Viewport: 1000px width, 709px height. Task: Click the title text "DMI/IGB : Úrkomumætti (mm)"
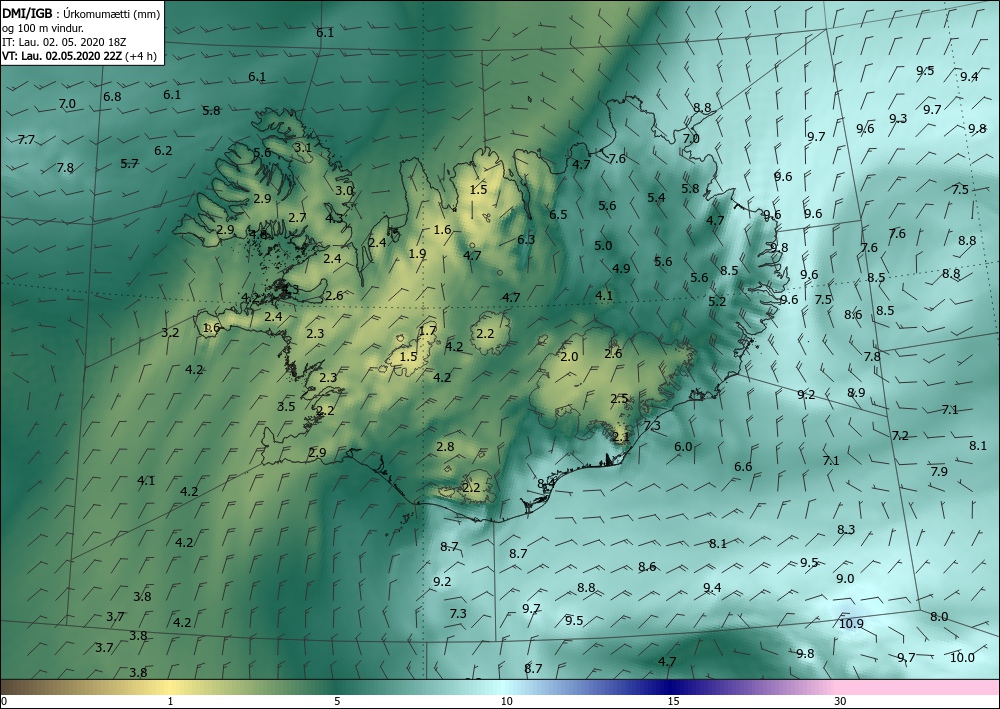pyautogui.click(x=80, y=14)
